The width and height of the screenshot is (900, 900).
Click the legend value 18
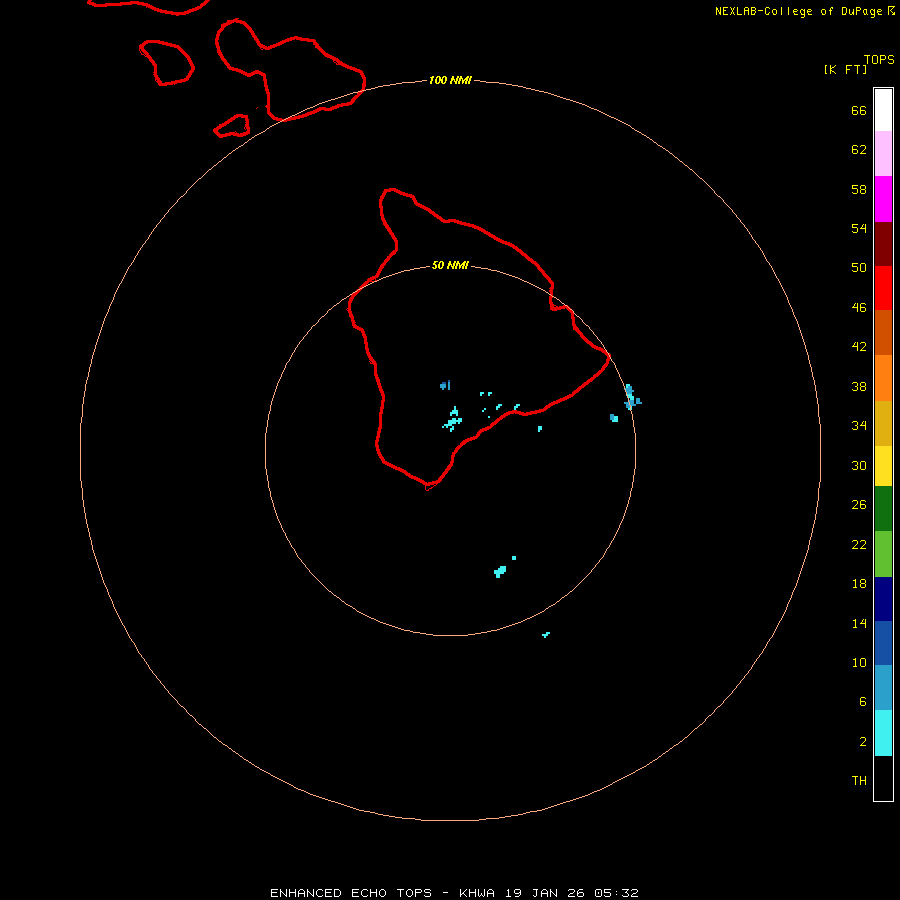tap(859, 584)
